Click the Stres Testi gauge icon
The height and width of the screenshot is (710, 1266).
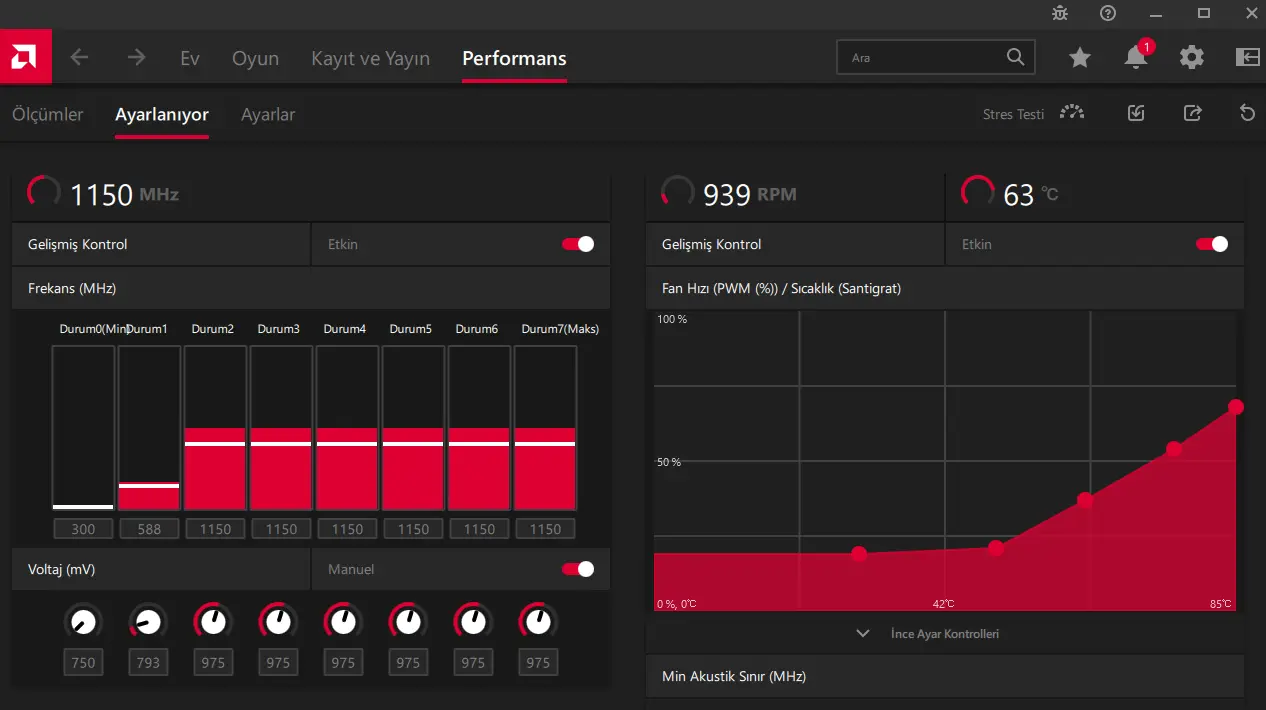pos(1072,113)
